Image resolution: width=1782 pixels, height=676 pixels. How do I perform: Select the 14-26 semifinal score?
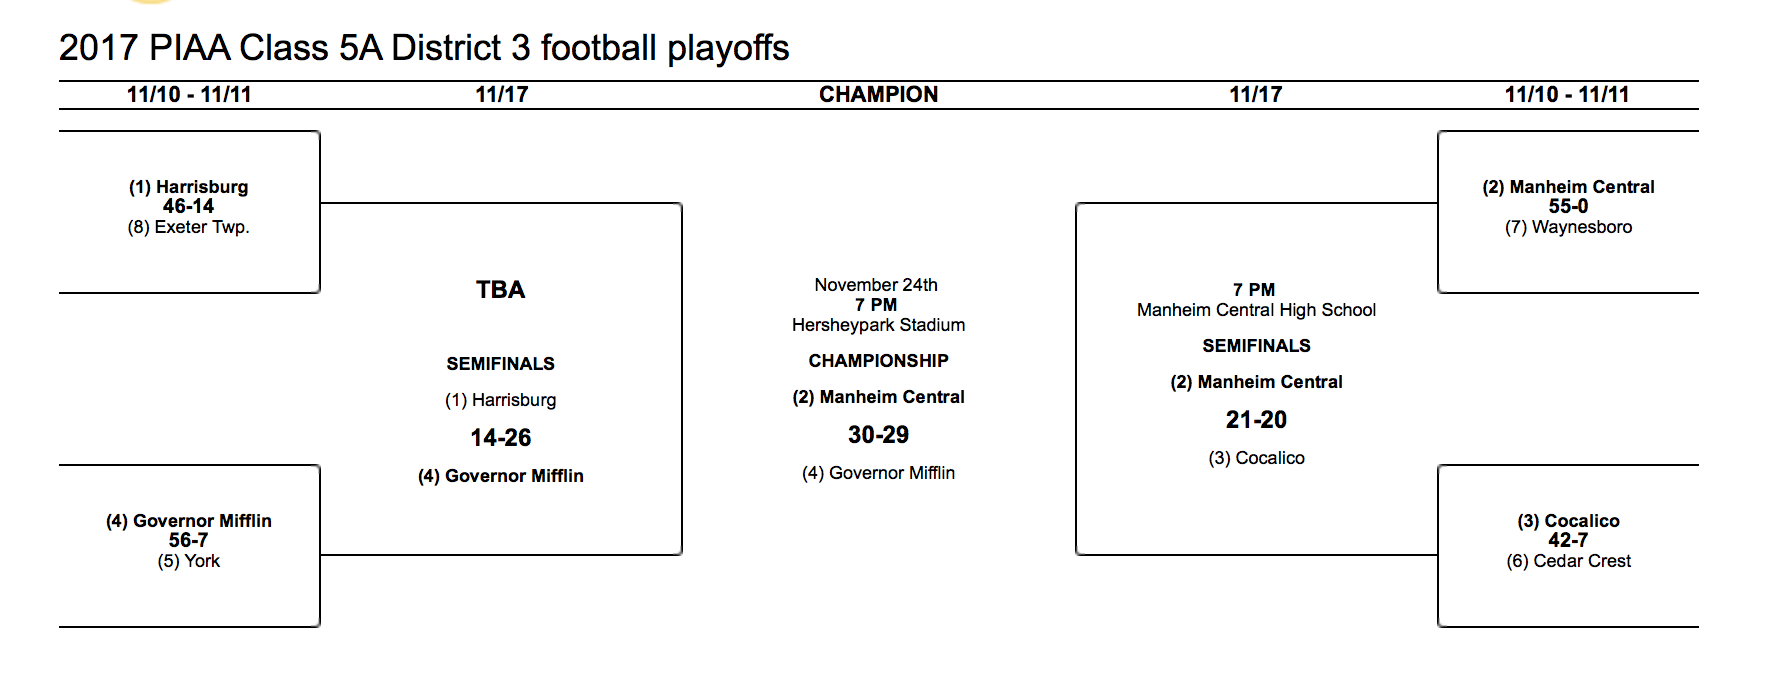tap(500, 438)
